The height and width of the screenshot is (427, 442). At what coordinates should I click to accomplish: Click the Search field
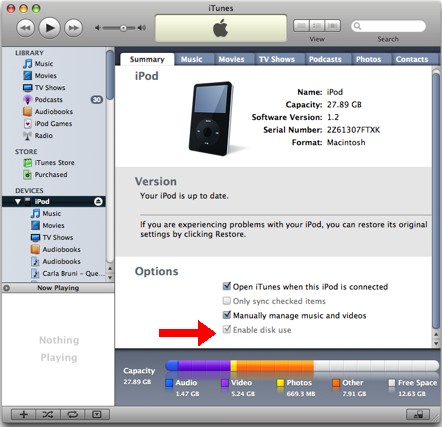[388, 26]
